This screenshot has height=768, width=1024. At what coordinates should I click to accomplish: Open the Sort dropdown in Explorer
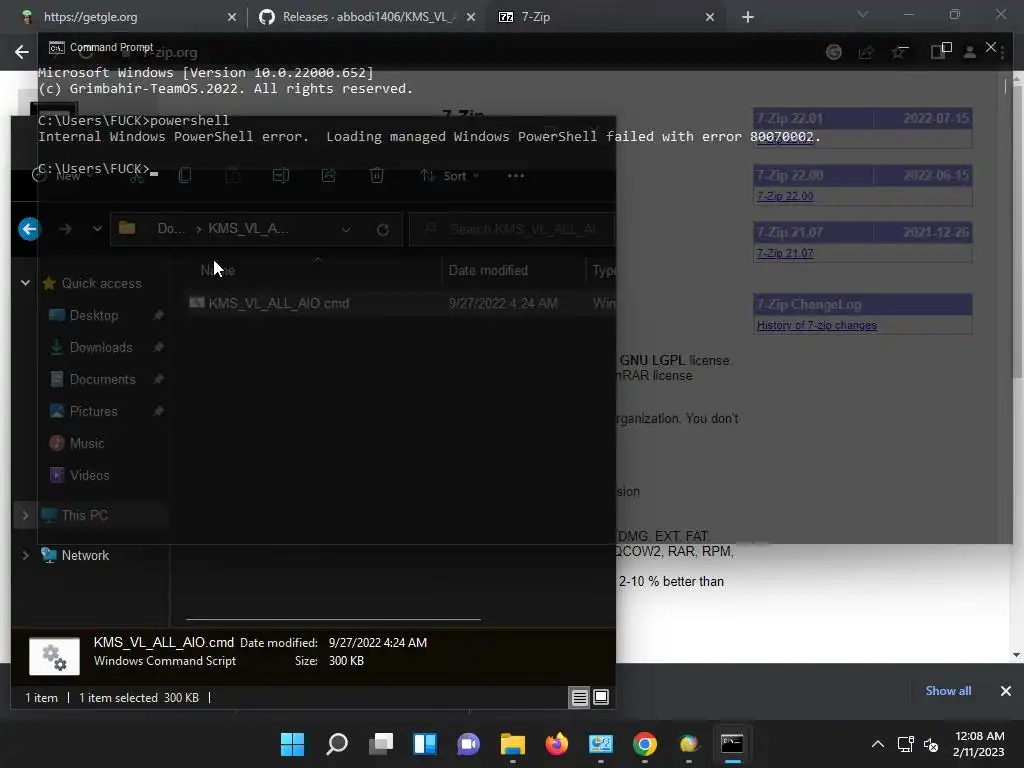450,176
